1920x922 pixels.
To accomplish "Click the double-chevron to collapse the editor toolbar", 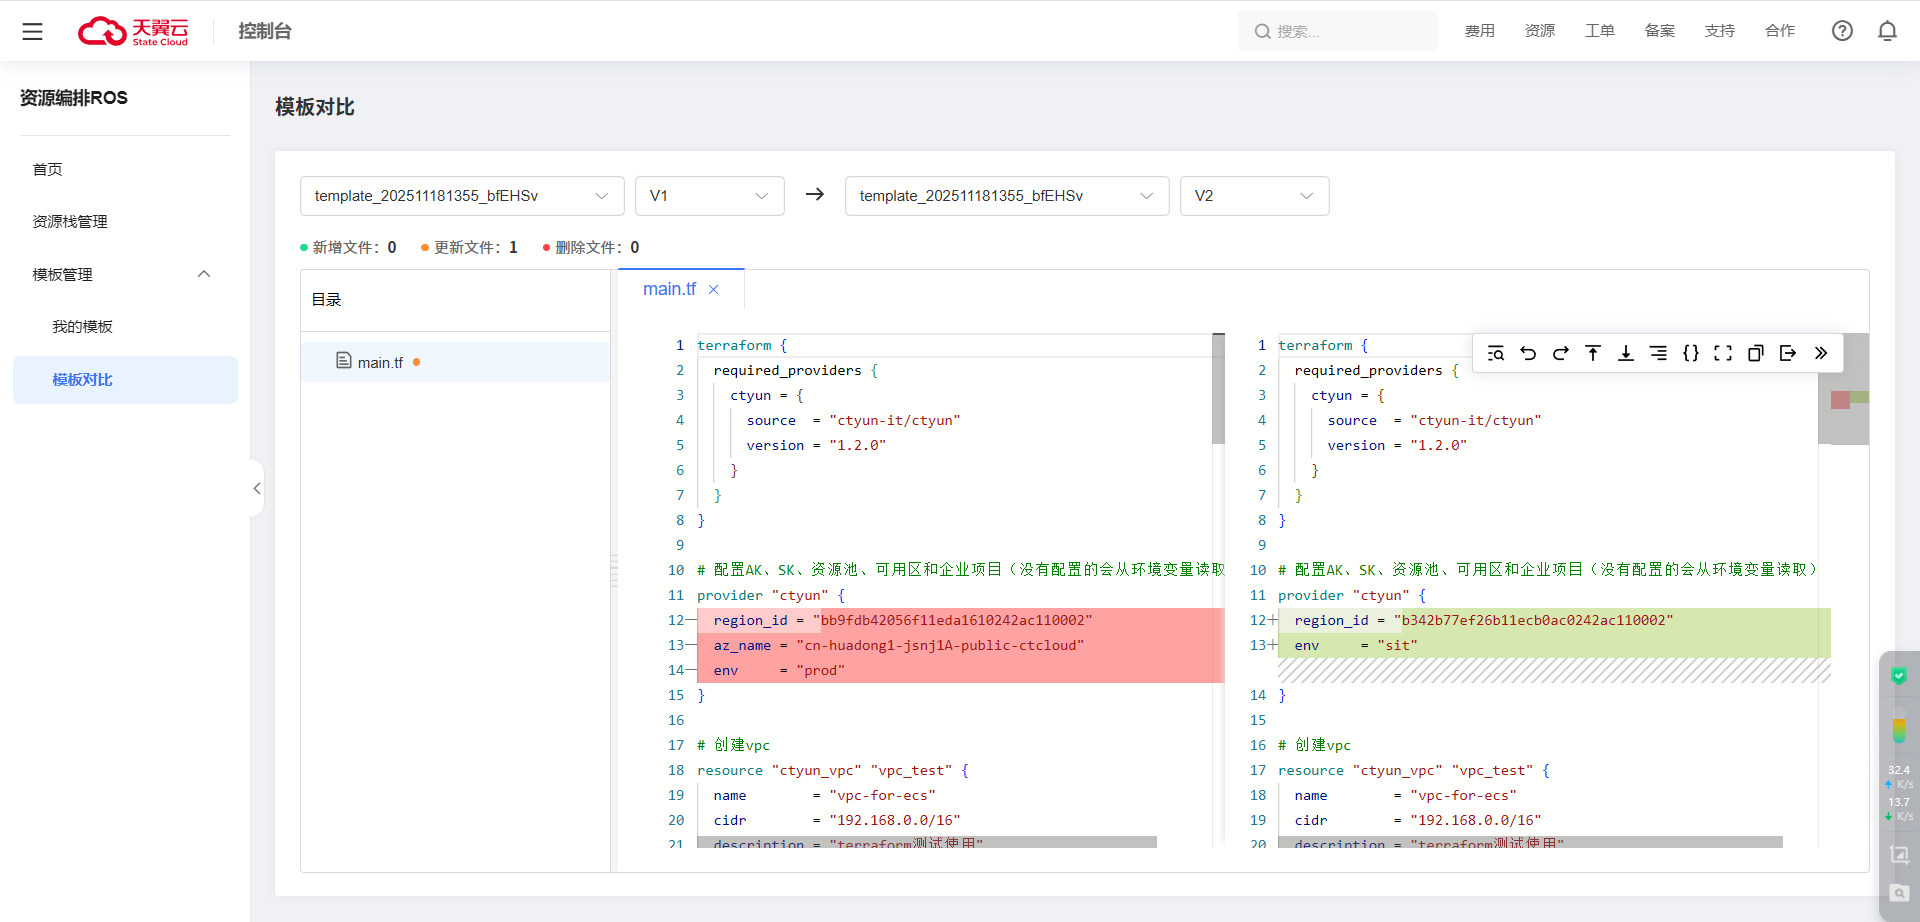I will coord(1821,353).
